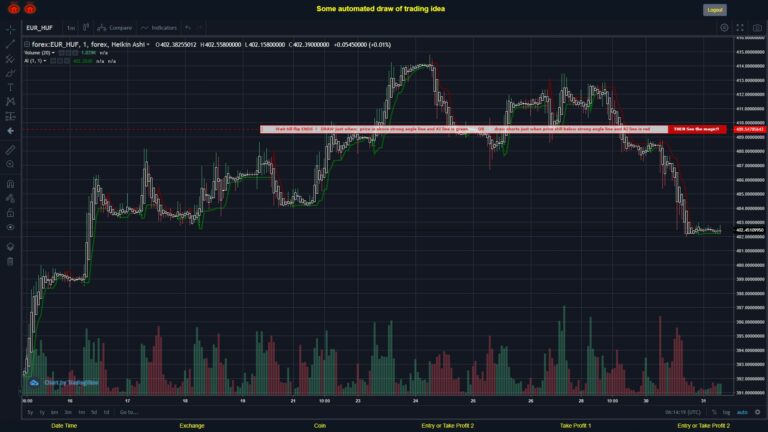Click the first red logo icon
768x432 pixels.
[x=14, y=8]
